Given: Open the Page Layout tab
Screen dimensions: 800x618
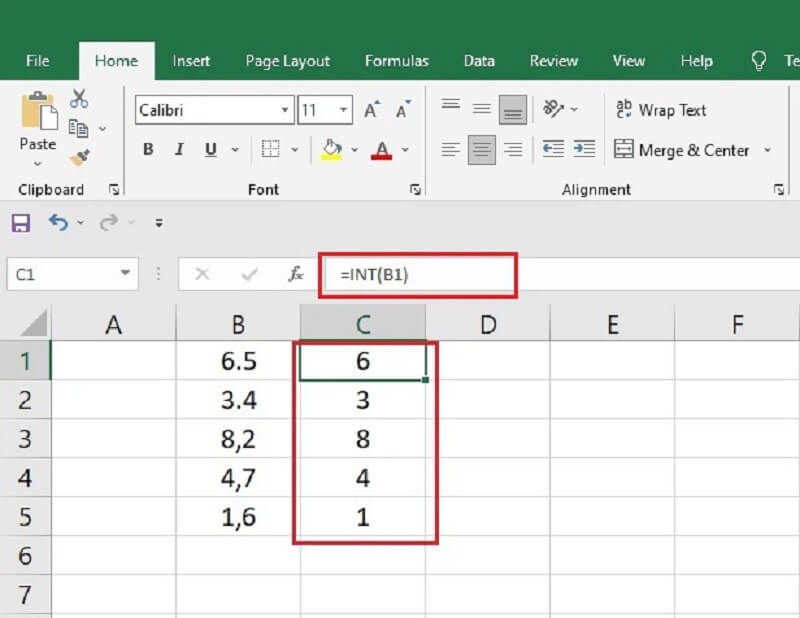Looking at the screenshot, I should point(287,61).
